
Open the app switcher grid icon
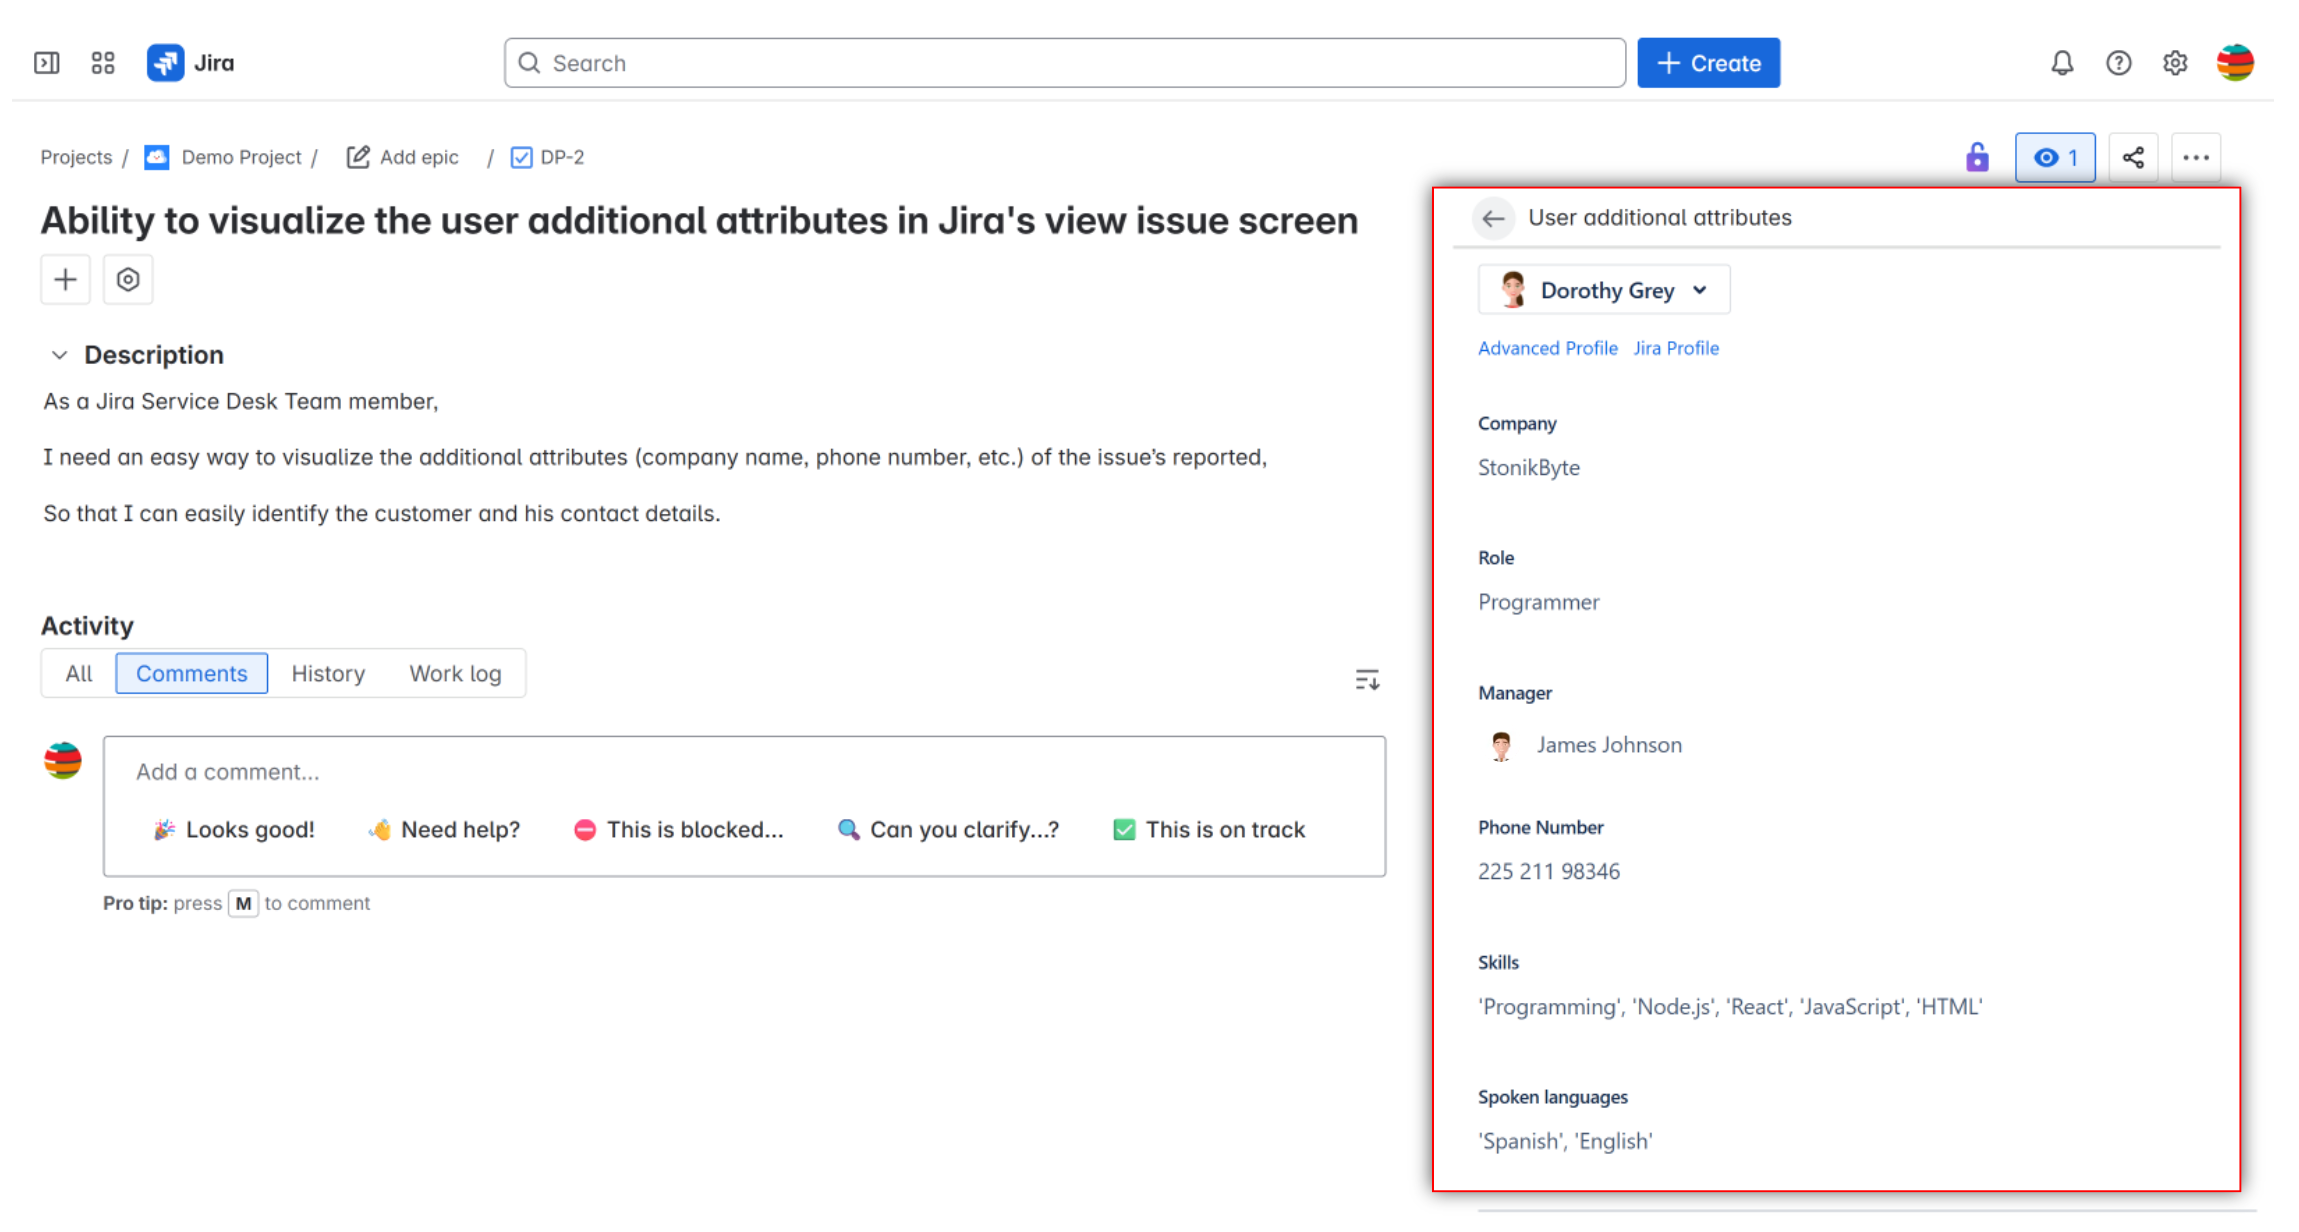[x=102, y=63]
